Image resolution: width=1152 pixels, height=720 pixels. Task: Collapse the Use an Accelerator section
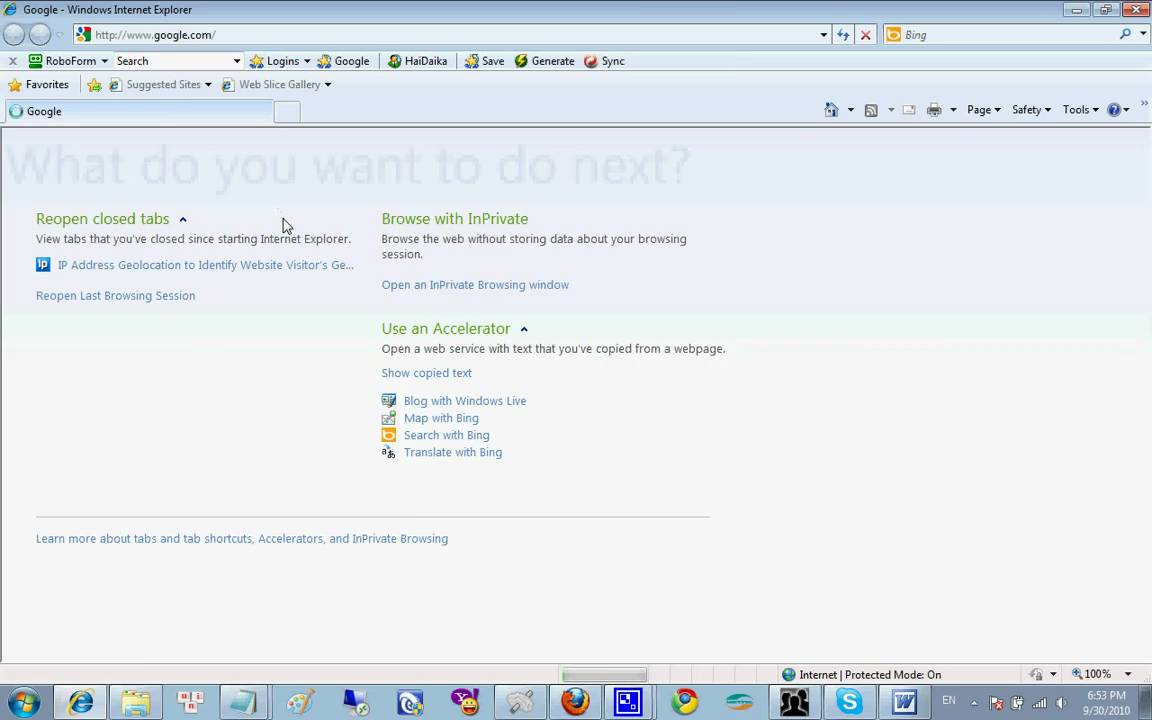[x=524, y=329]
